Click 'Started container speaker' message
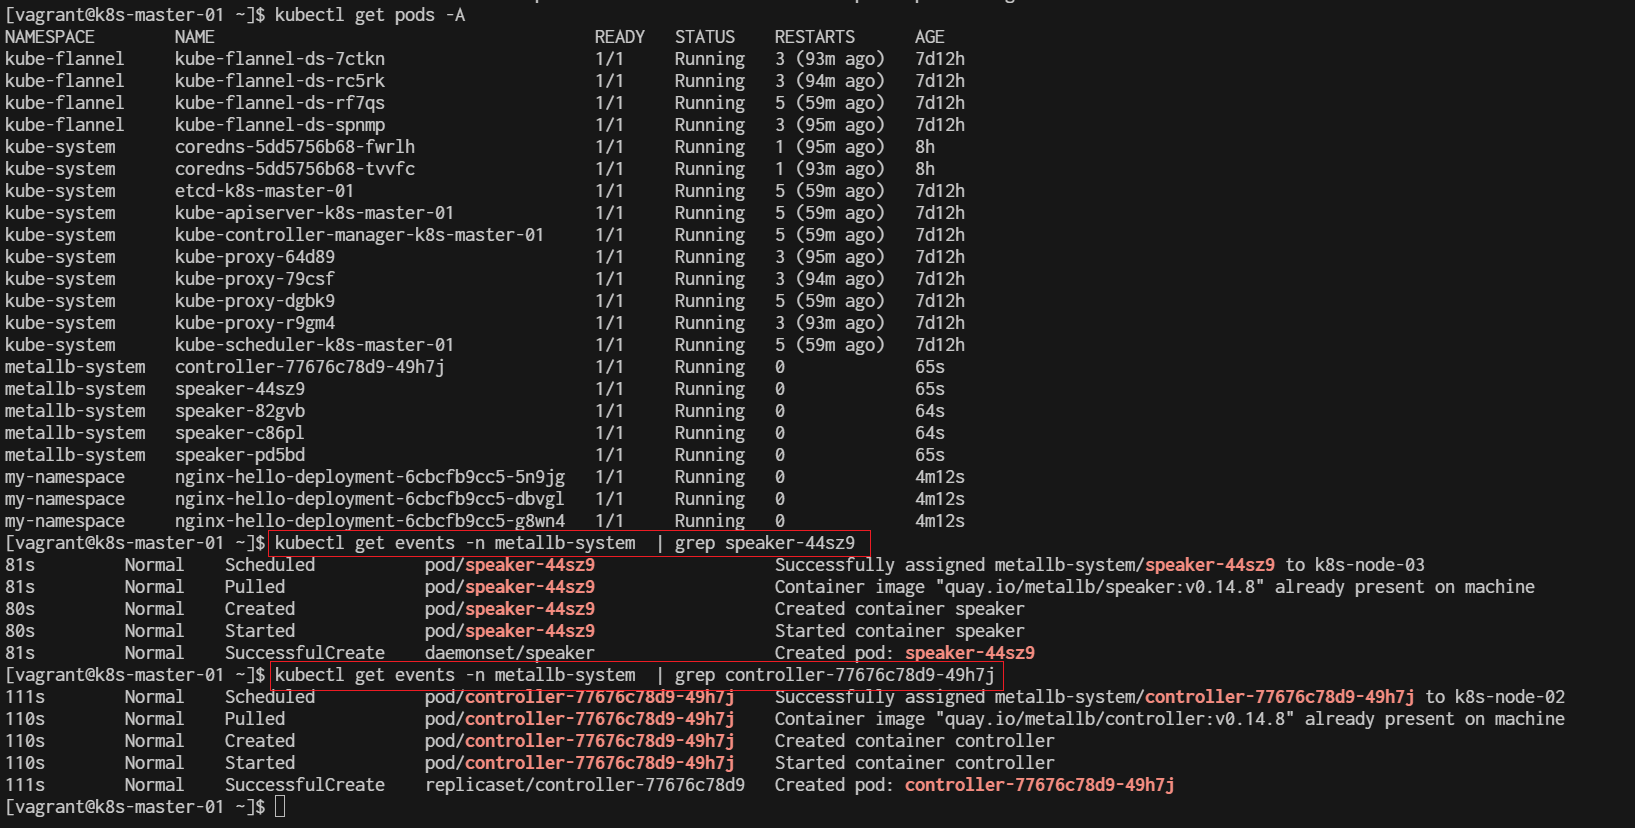Image resolution: width=1635 pixels, height=828 pixels. (x=900, y=631)
